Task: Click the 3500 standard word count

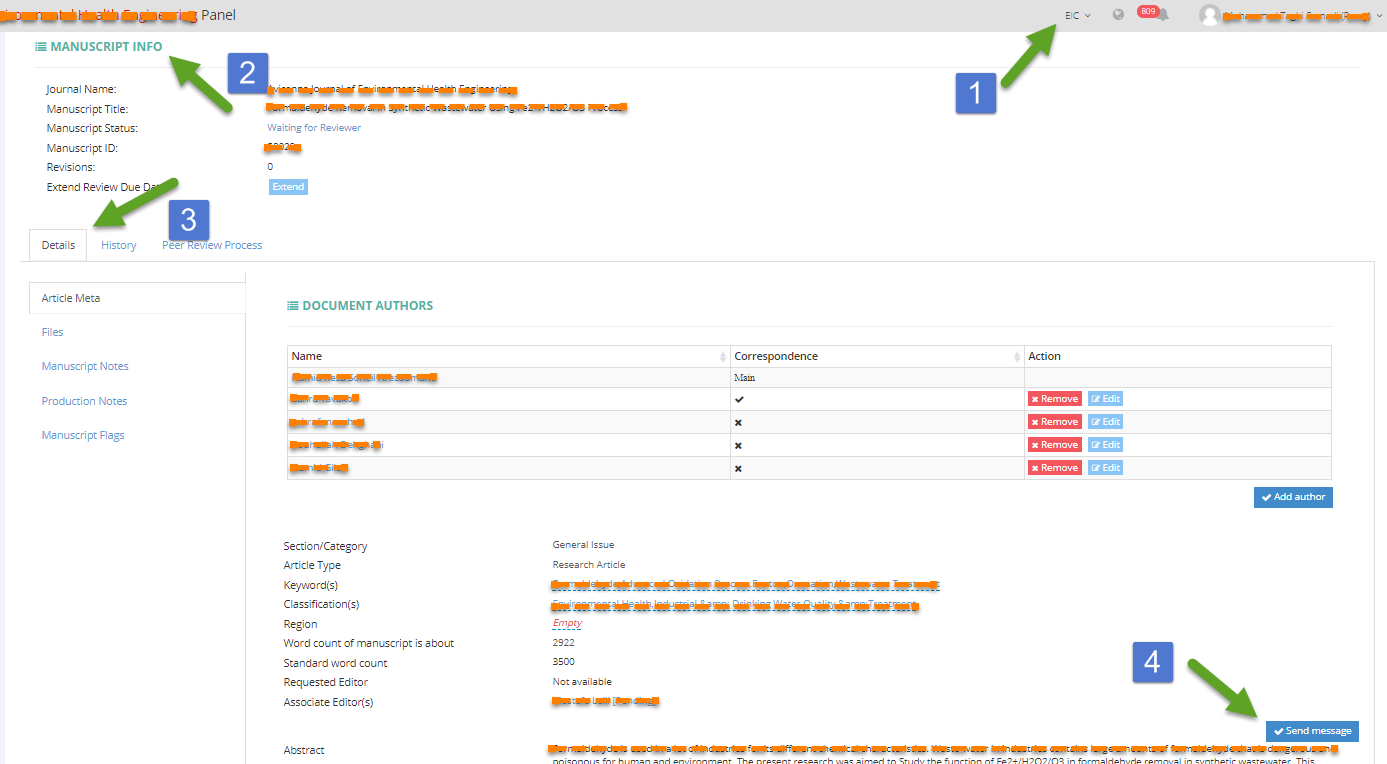Action: click(563, 662)
